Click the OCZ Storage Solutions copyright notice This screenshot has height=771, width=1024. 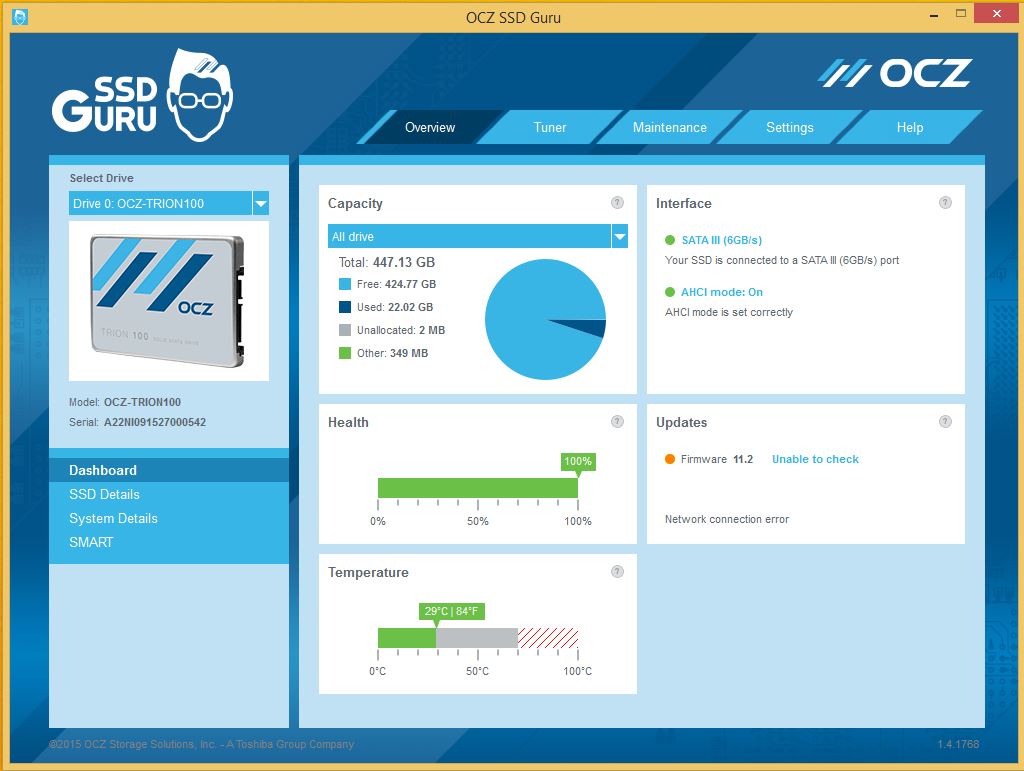[x=202, y=744]
